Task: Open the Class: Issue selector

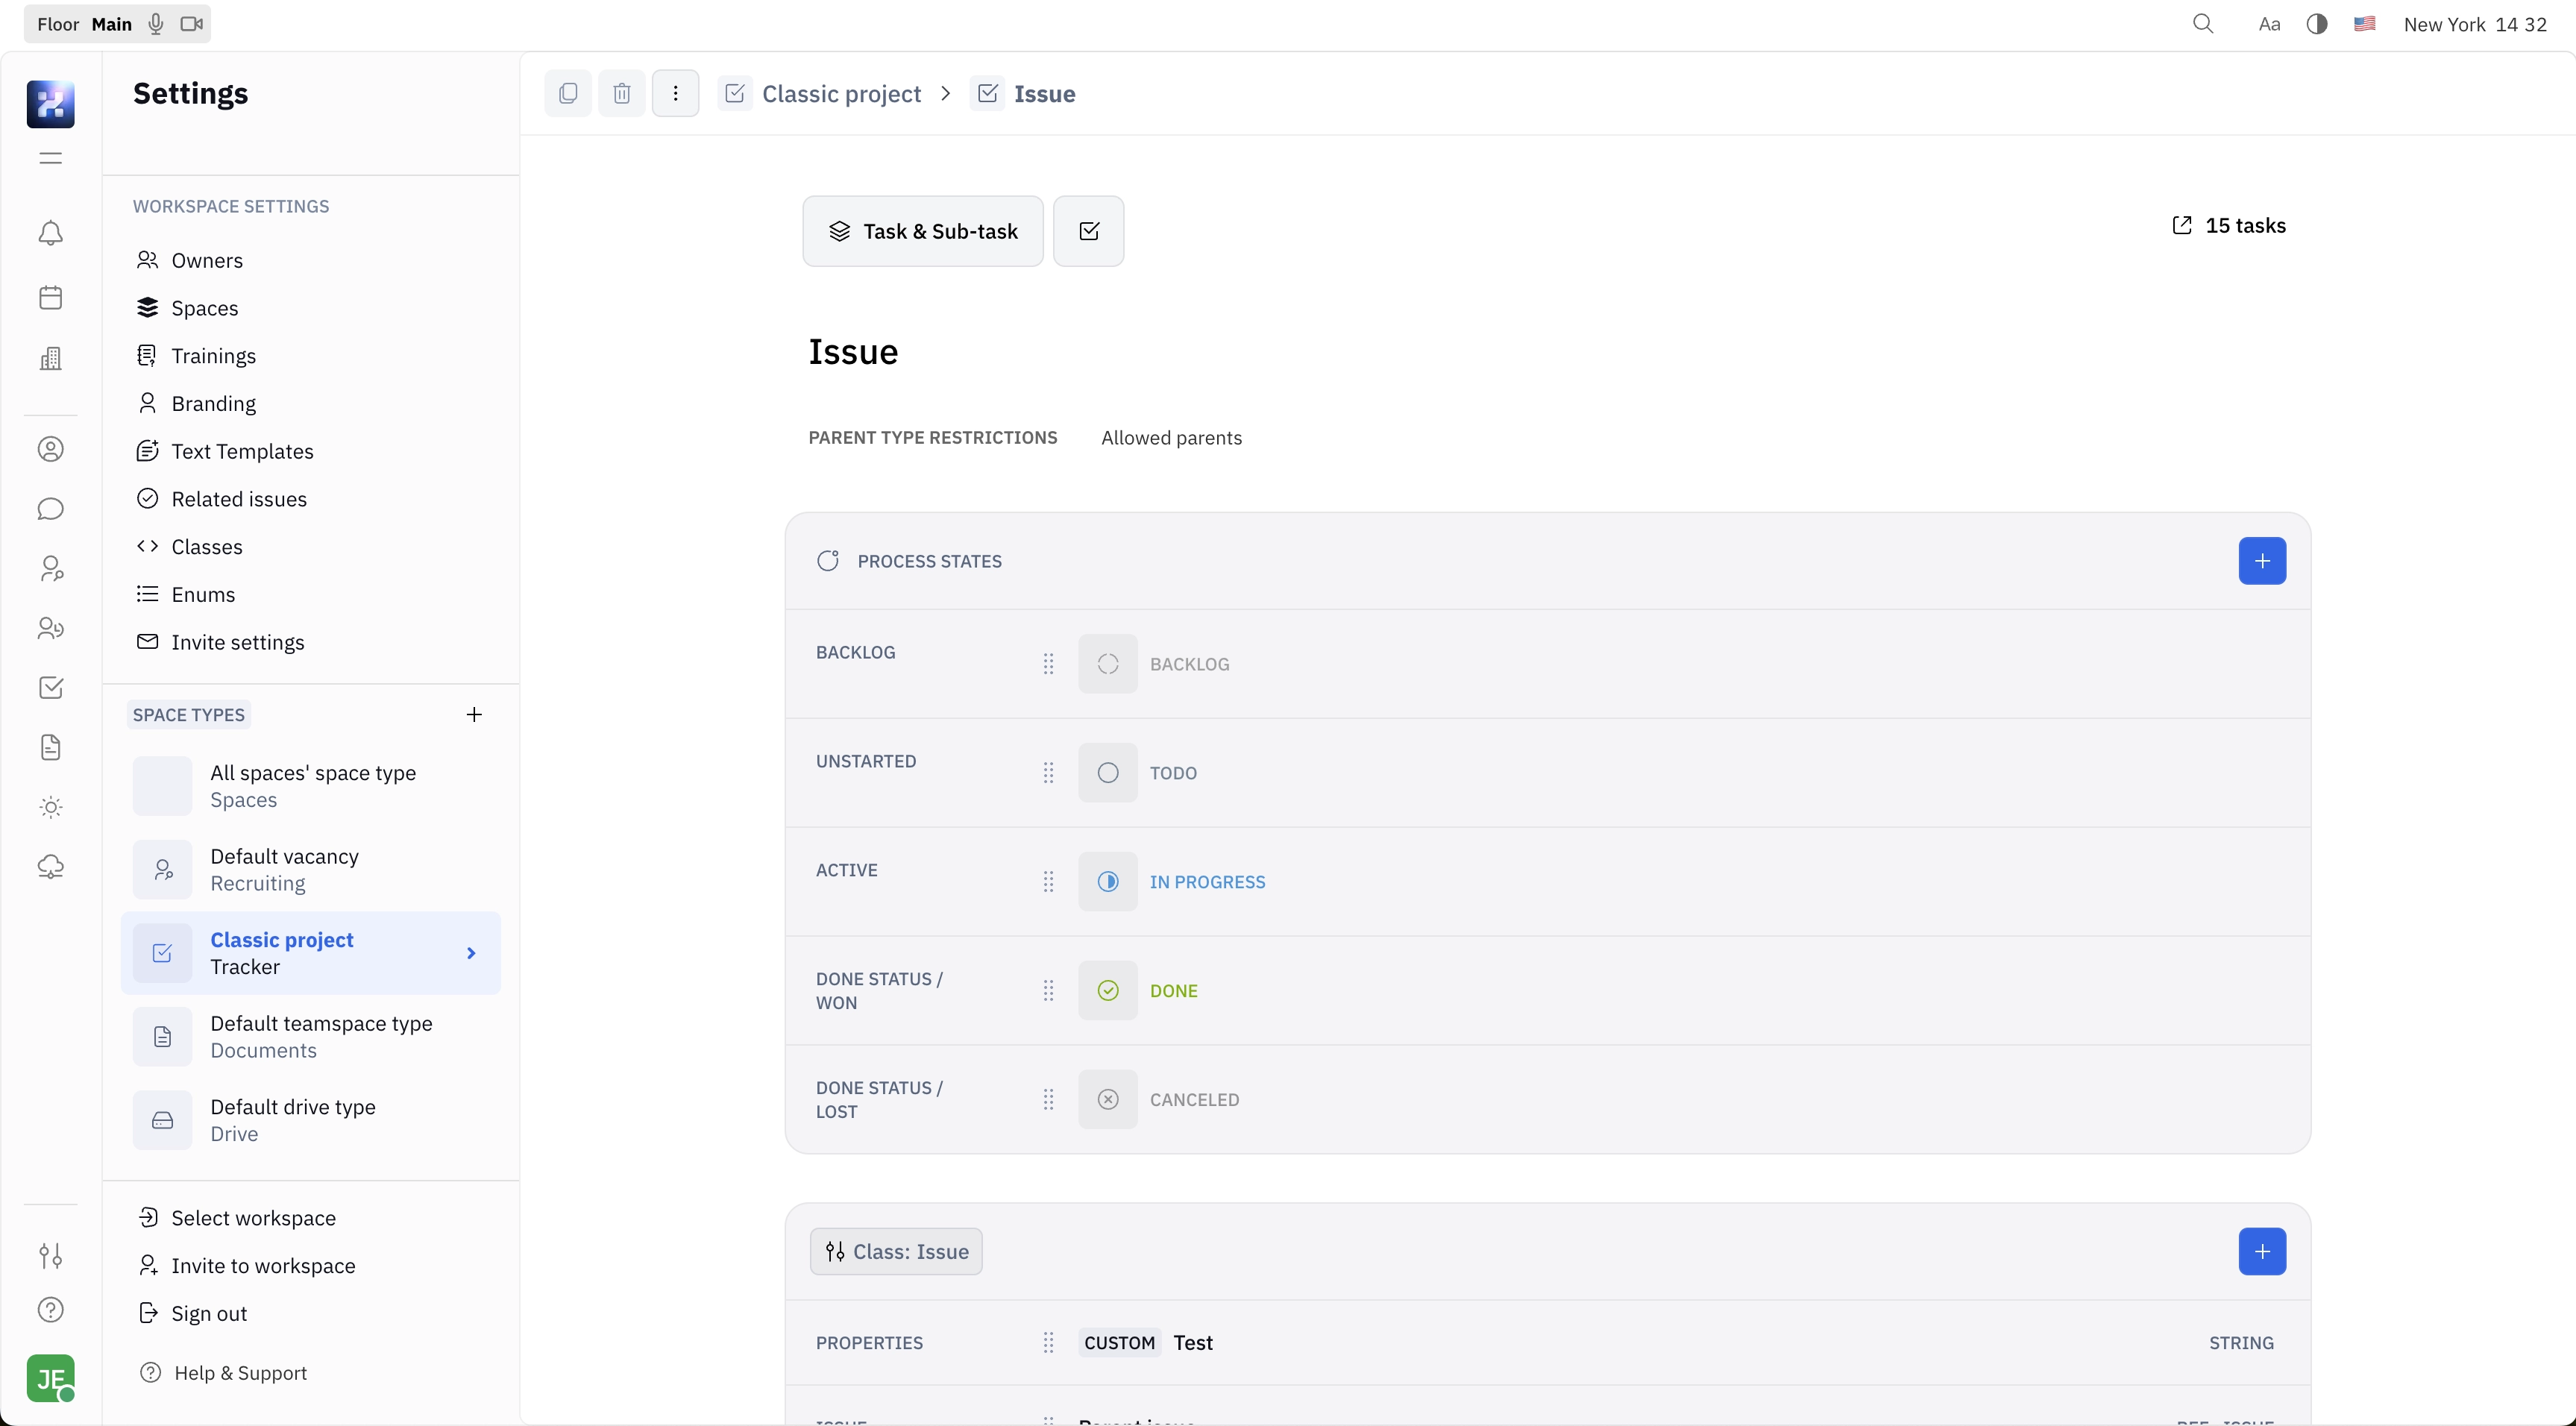Action: click(896, 1251)
